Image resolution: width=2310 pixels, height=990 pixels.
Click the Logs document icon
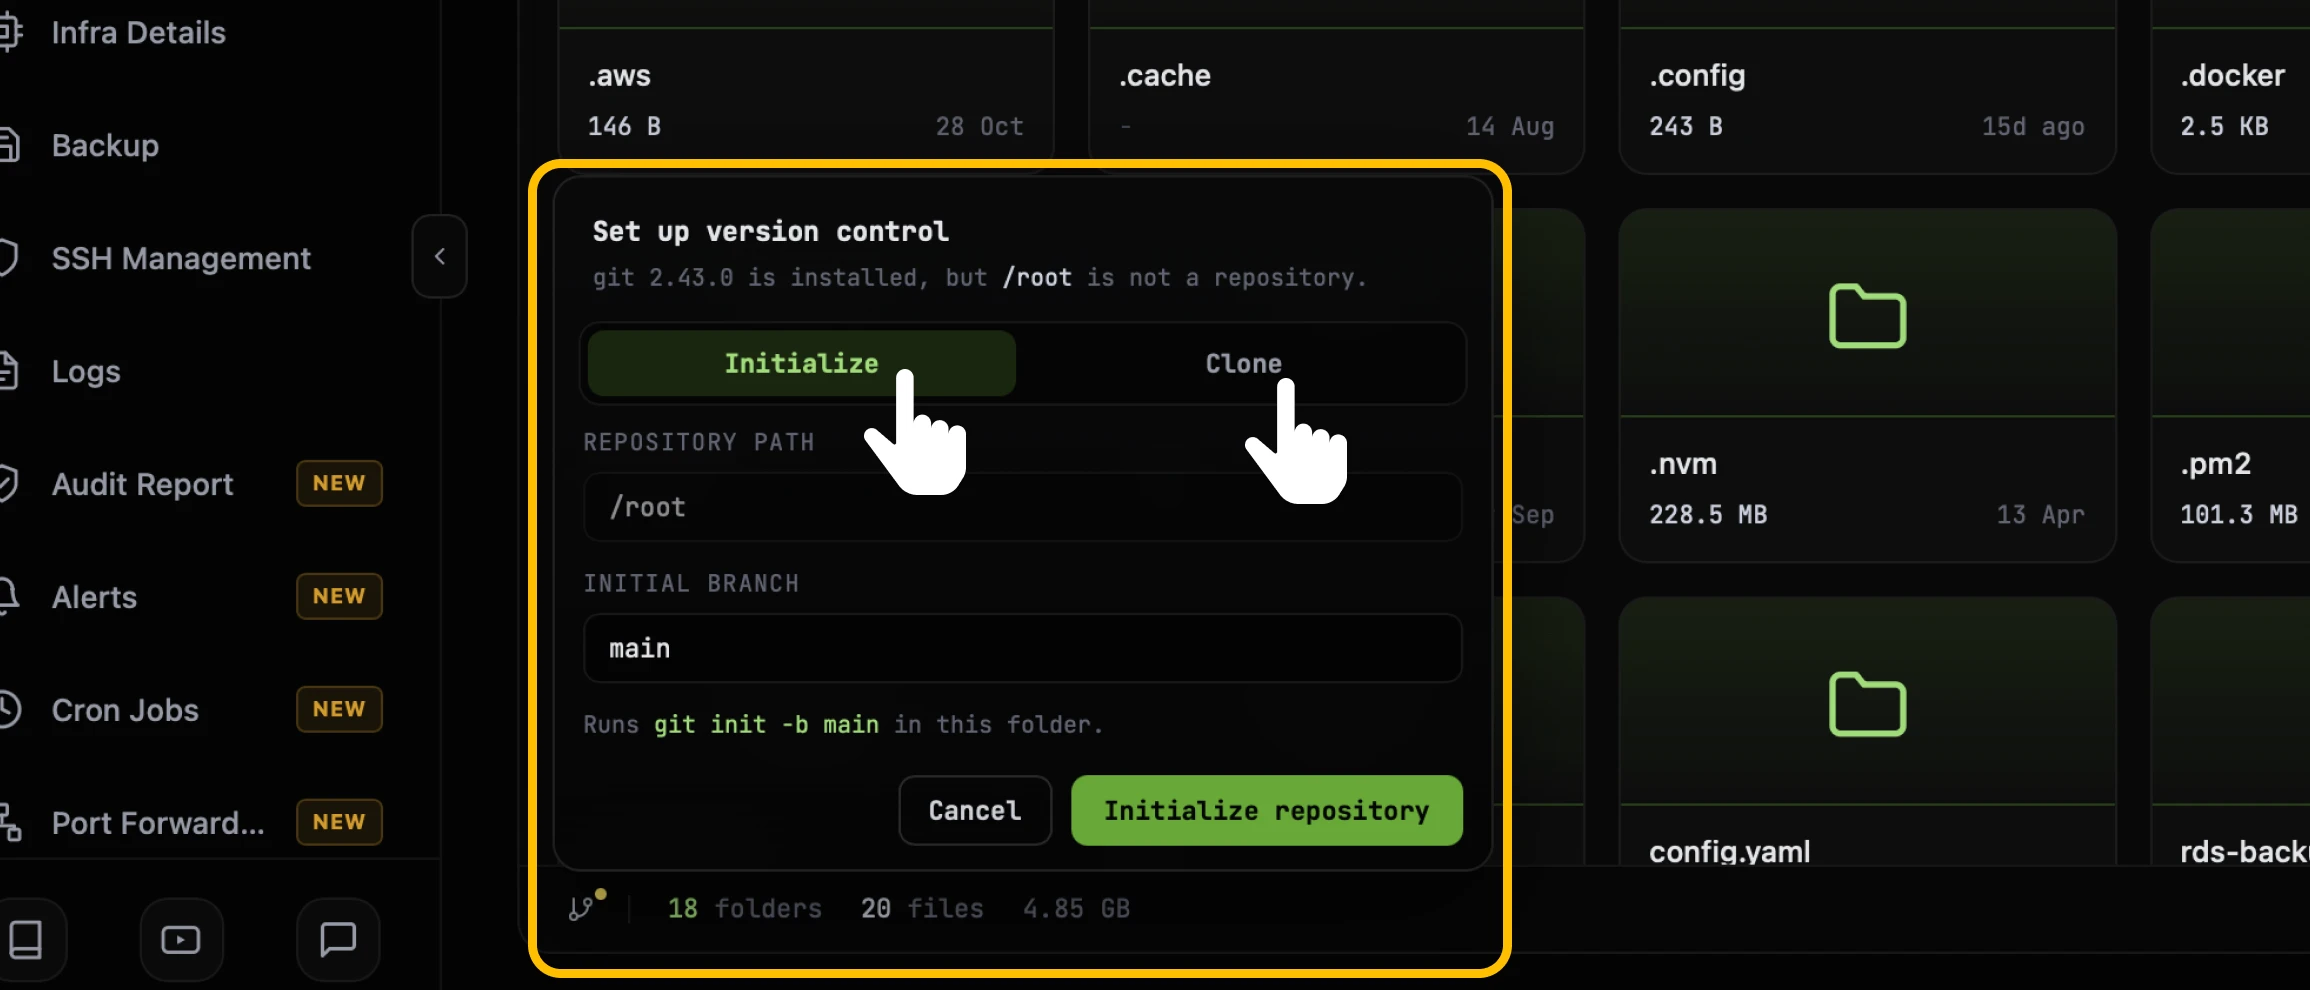(x=8, y=371)
